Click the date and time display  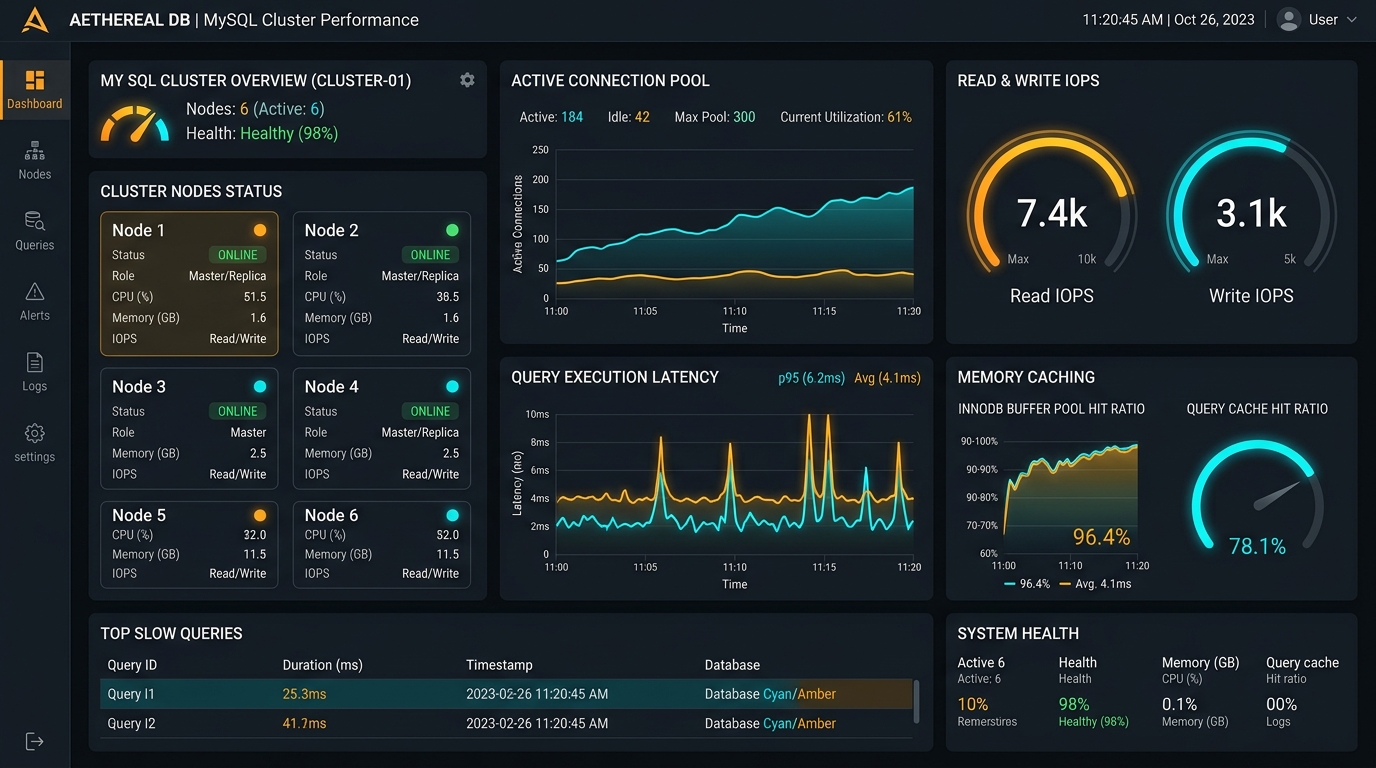[1168, 20]
